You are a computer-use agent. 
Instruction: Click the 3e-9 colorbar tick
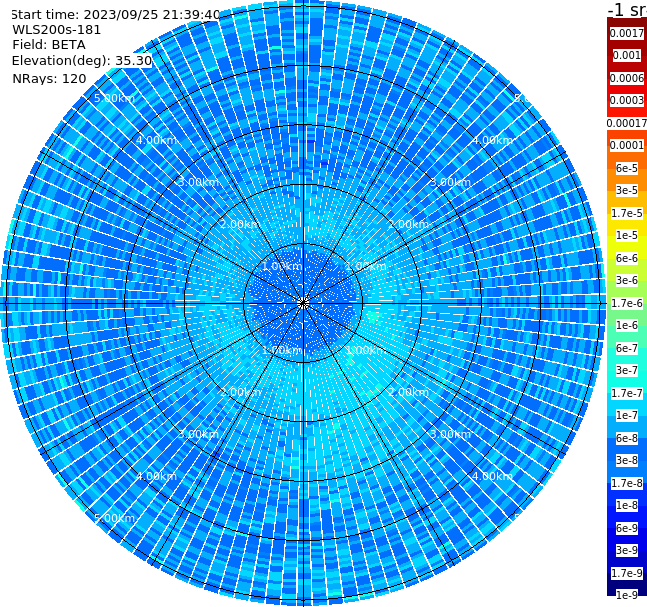[x=627, y=550]
